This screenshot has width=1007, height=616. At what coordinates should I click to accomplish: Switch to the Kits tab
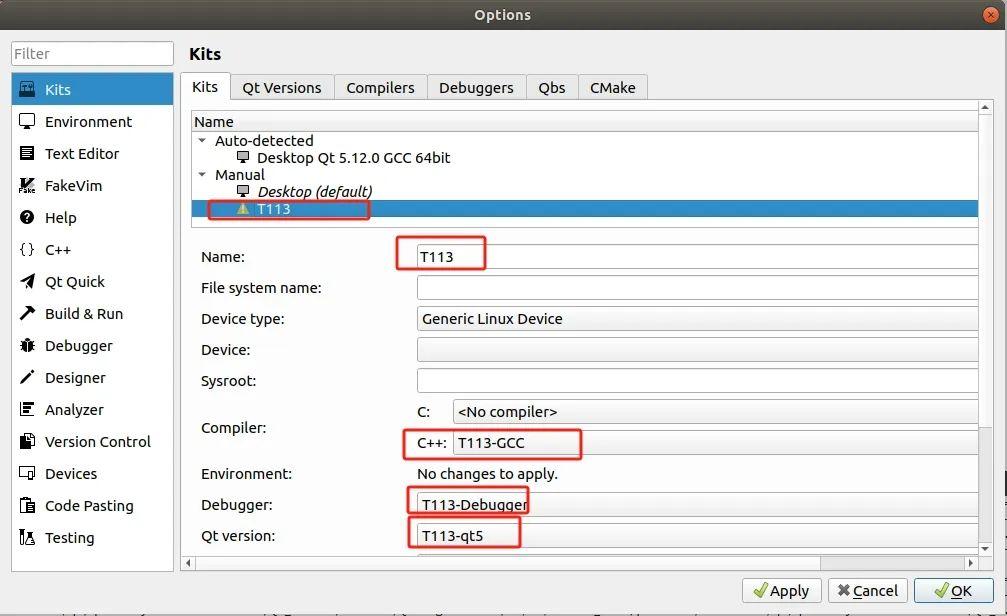(x=205, y=87)
